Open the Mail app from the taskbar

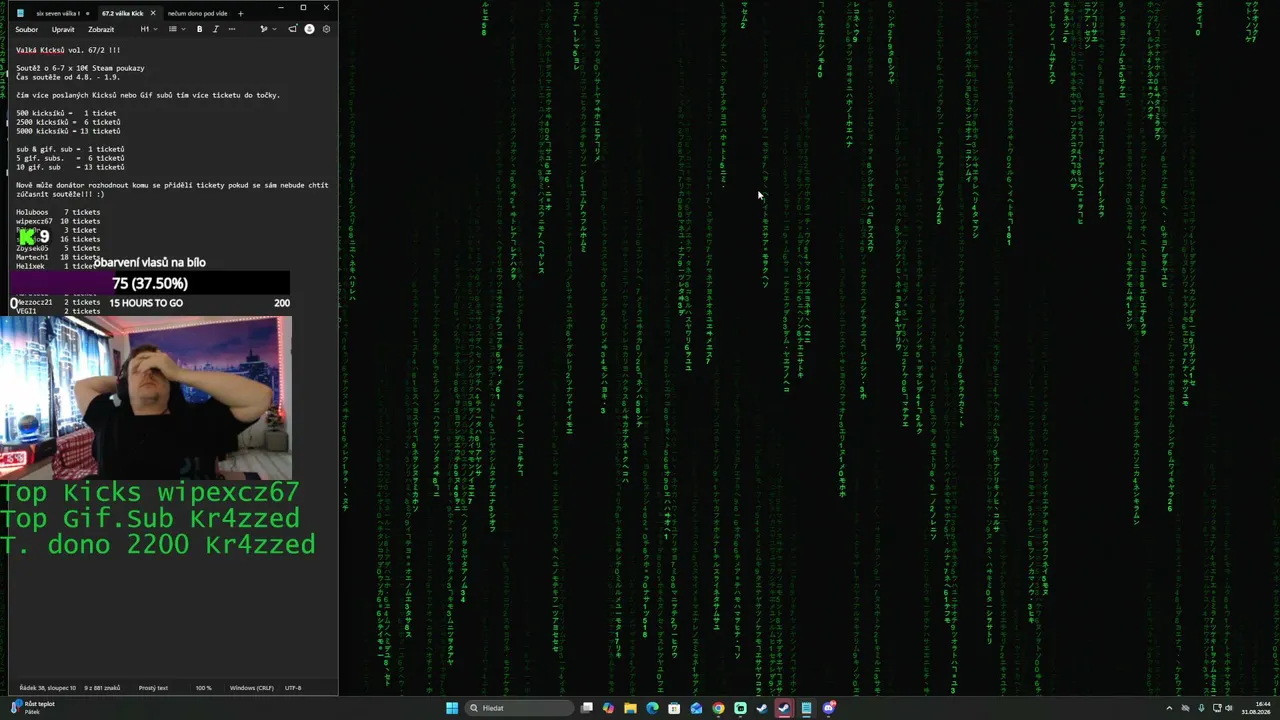tap(696, 708)
